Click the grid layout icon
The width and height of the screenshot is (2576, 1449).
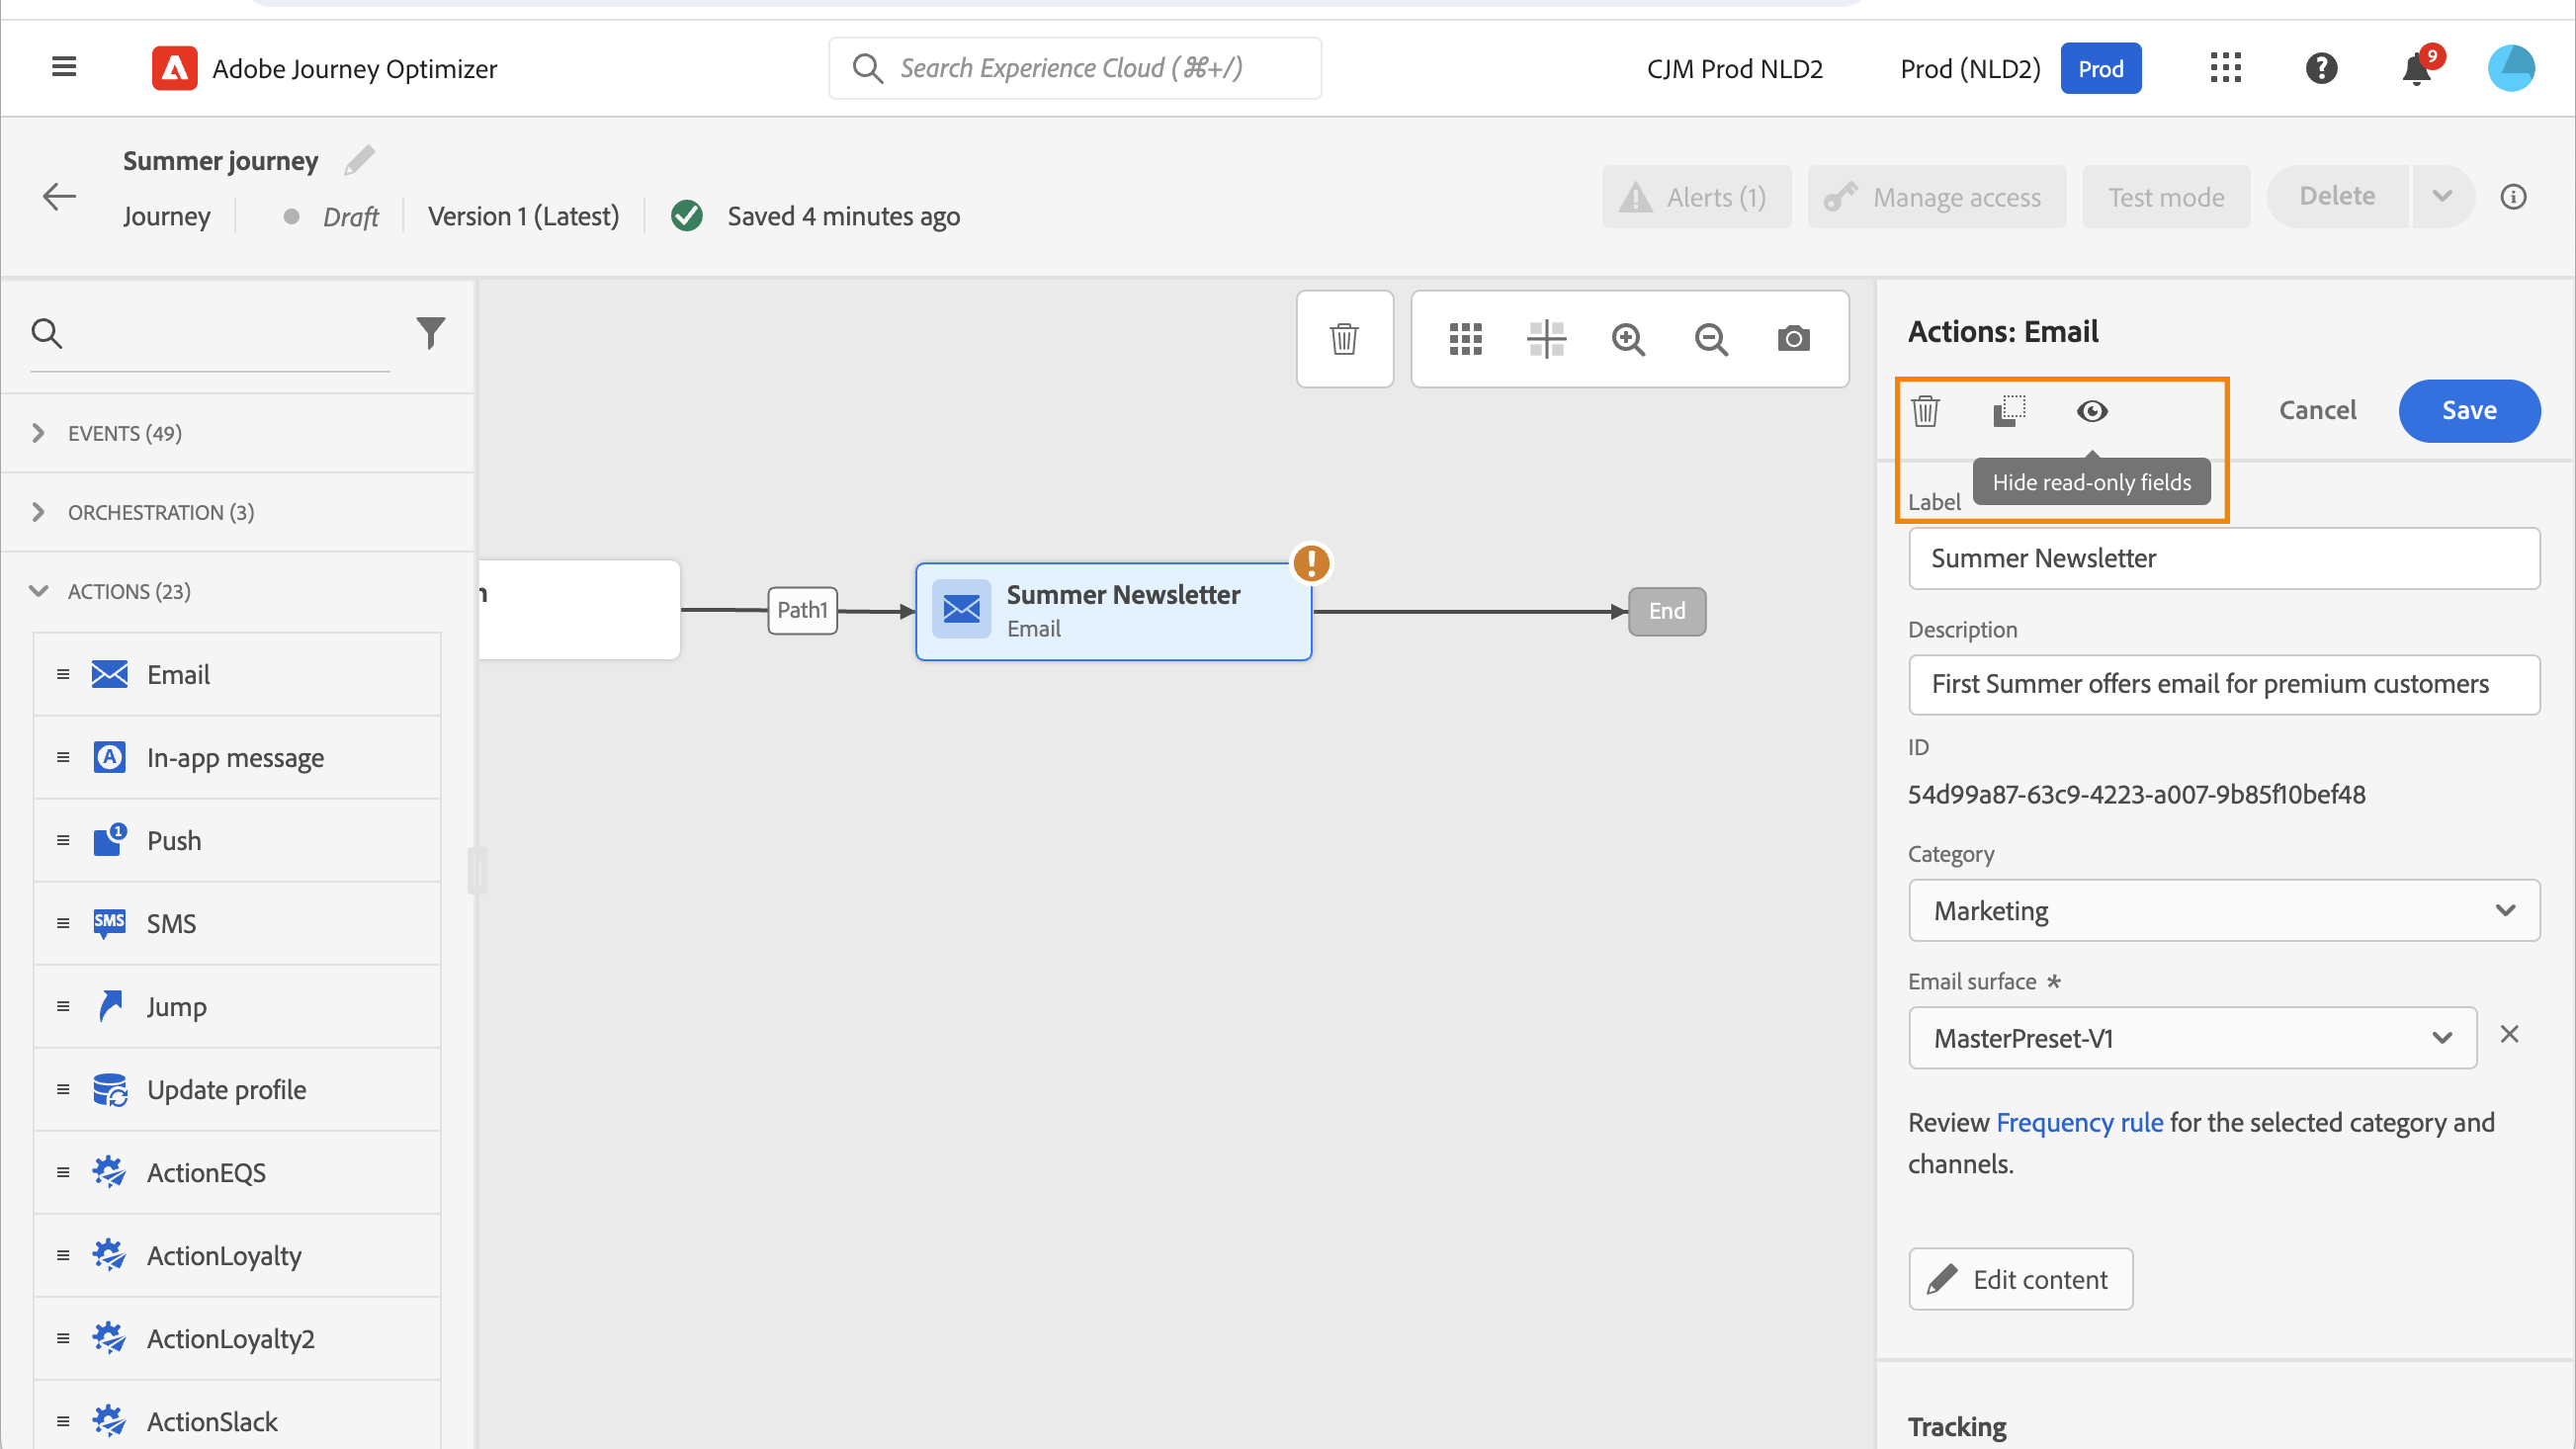pyautogui.click(x=1465, y=339)
